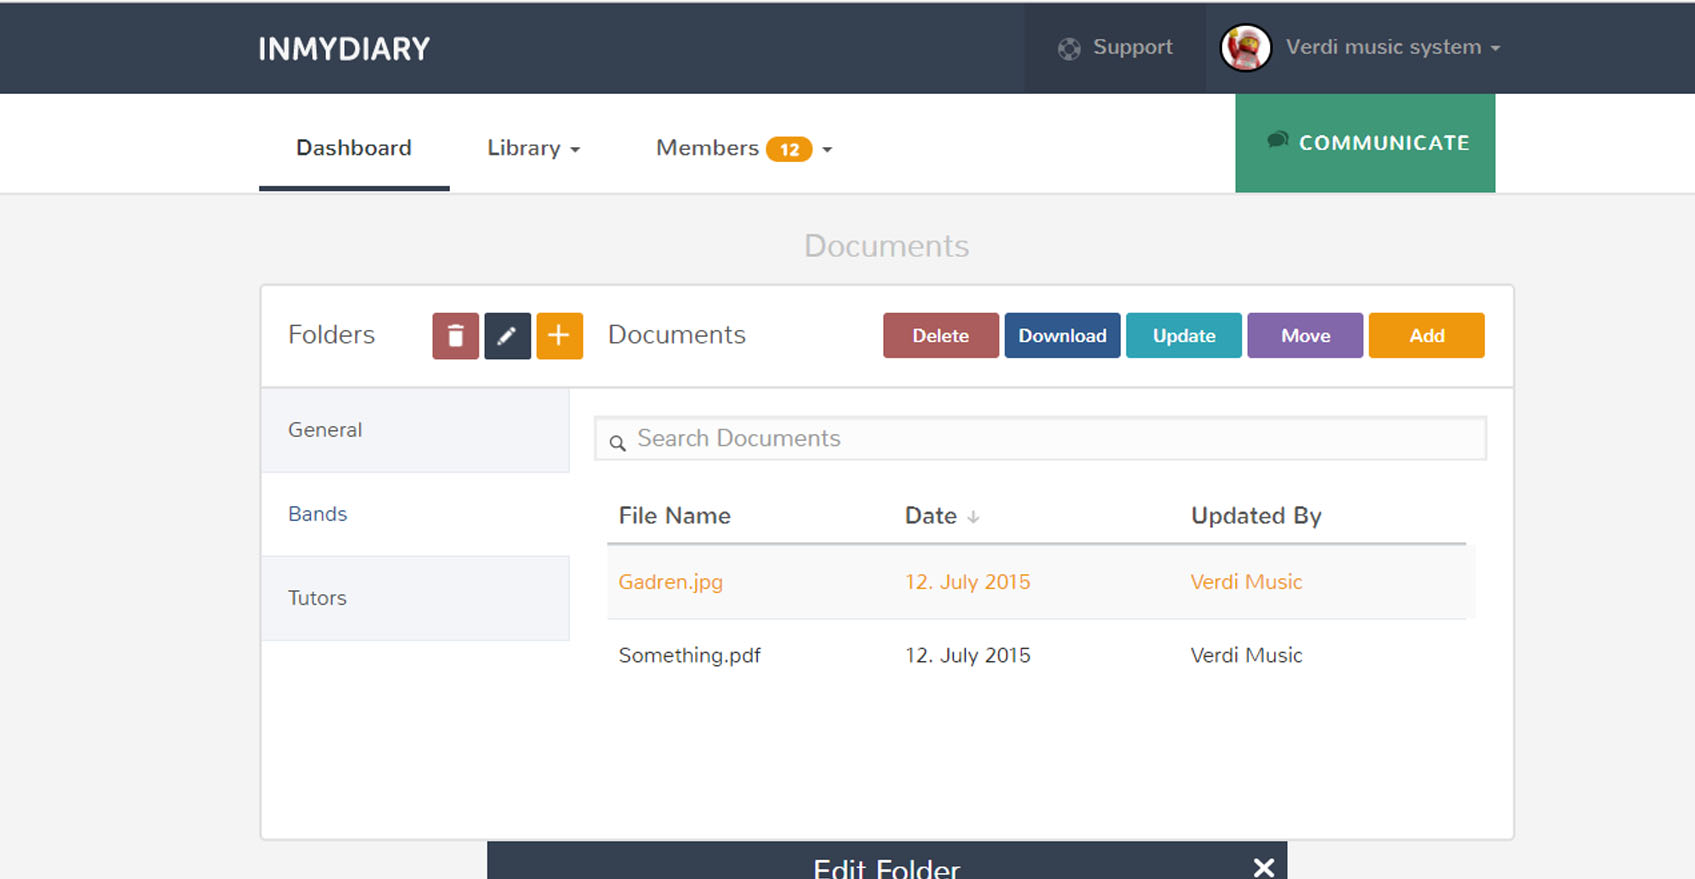Screen dimensions: 1695x879
Task: Click the pencil edit folder icon
Action: click(x=507, y=336)
